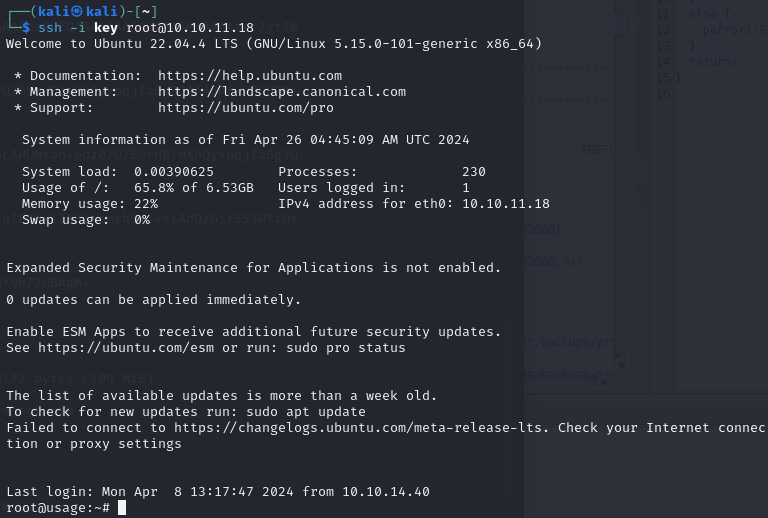Image resolution: width=768 pixels, height=518 pixels.
Task: Select the last login source IP 10.10.14.40
Action: click(386, 492)
